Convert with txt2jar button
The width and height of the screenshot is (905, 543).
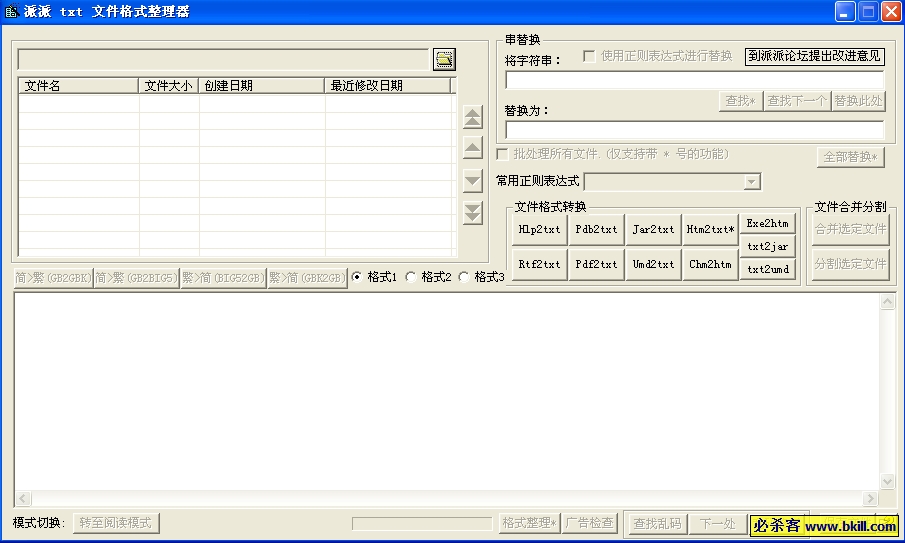tap(768, 246)
